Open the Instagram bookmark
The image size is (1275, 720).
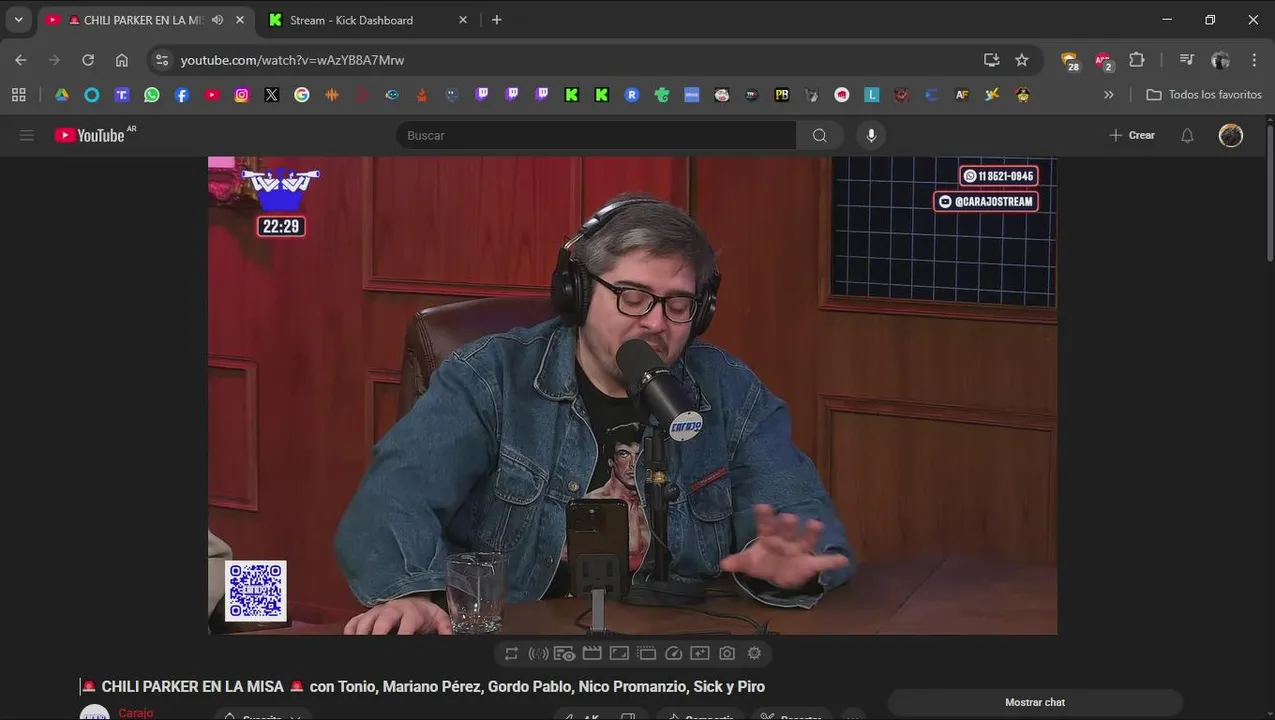[x=242, y=95]
